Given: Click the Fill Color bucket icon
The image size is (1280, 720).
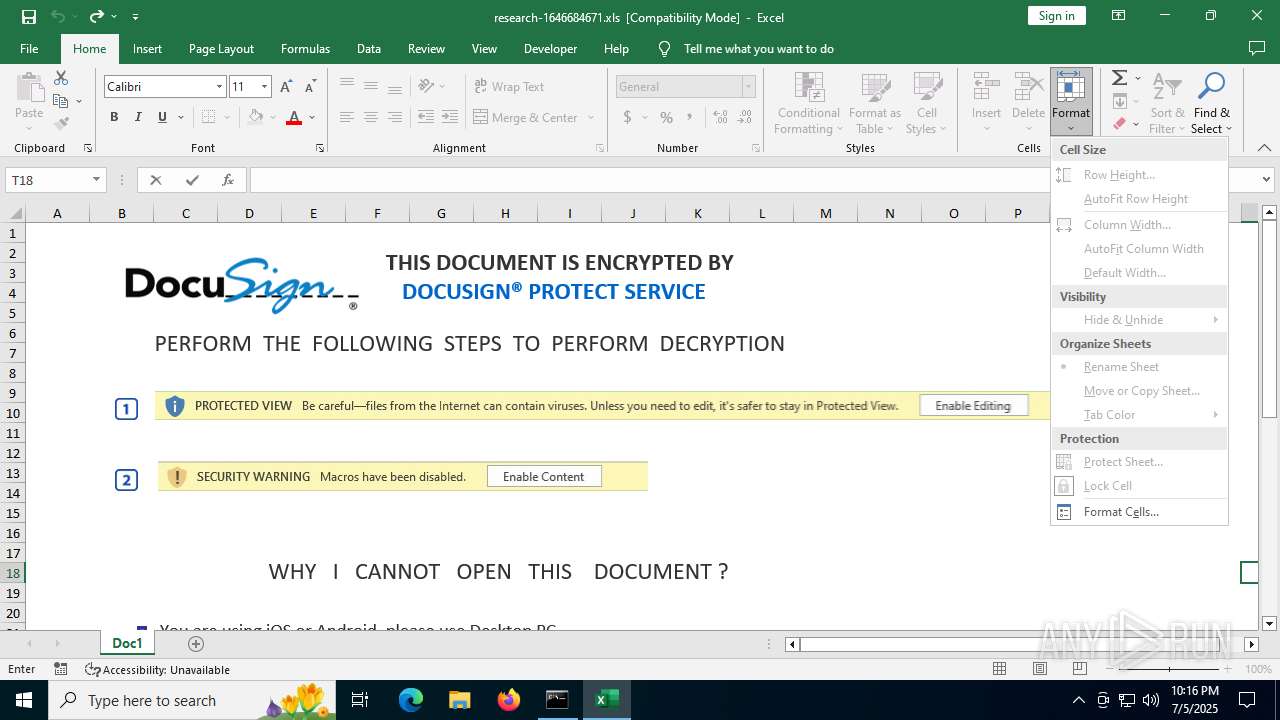Looking at the screenshot, I should [256, 117].
